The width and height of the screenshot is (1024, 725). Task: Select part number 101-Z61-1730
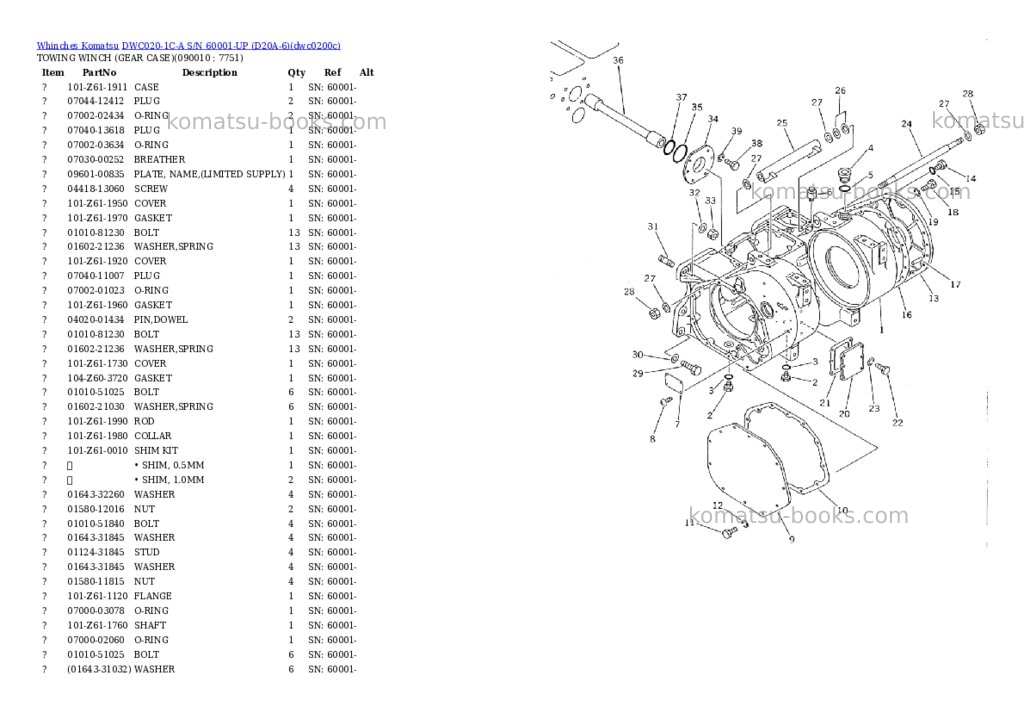pyautogui.click(x=97, y=364)
